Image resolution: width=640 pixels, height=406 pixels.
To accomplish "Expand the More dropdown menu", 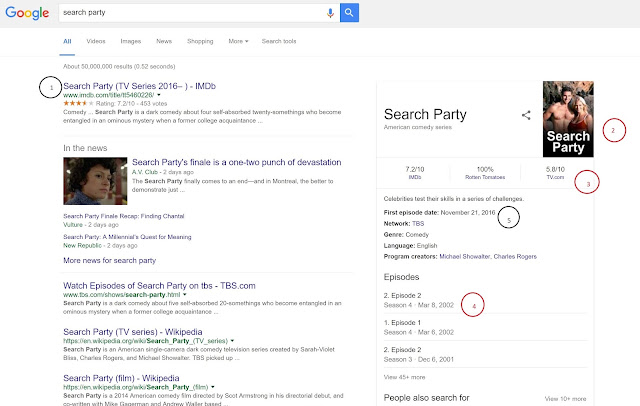I will [x=238, y=41].
